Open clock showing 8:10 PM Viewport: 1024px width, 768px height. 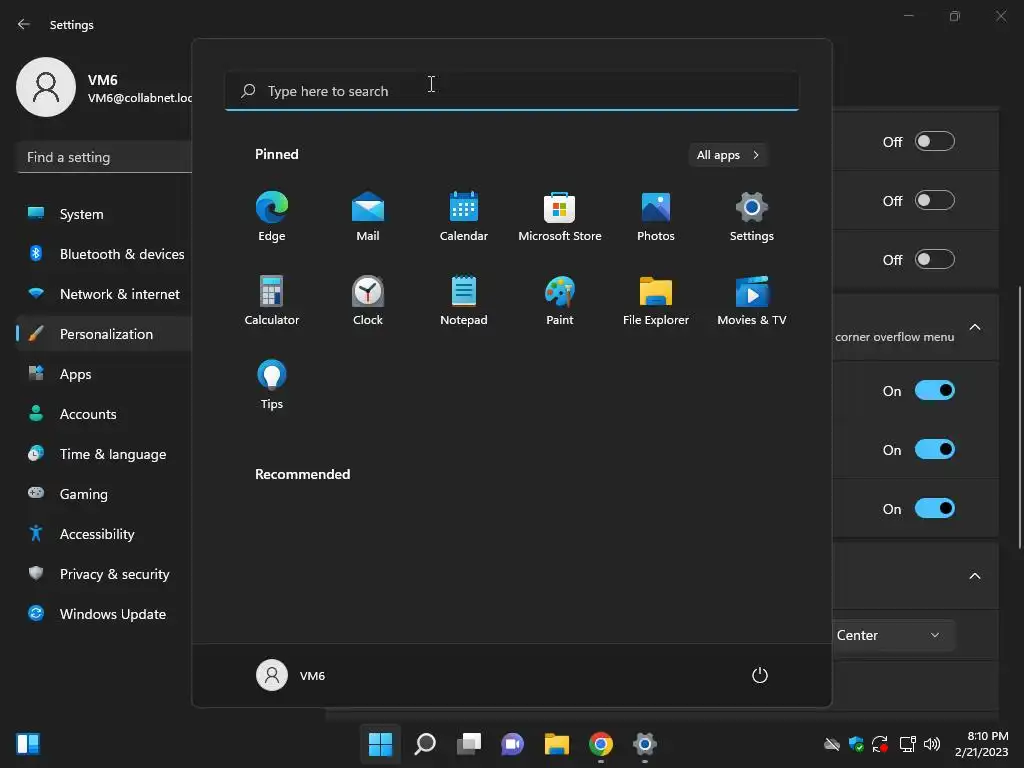pyautogui.click(x=982, y=744)
